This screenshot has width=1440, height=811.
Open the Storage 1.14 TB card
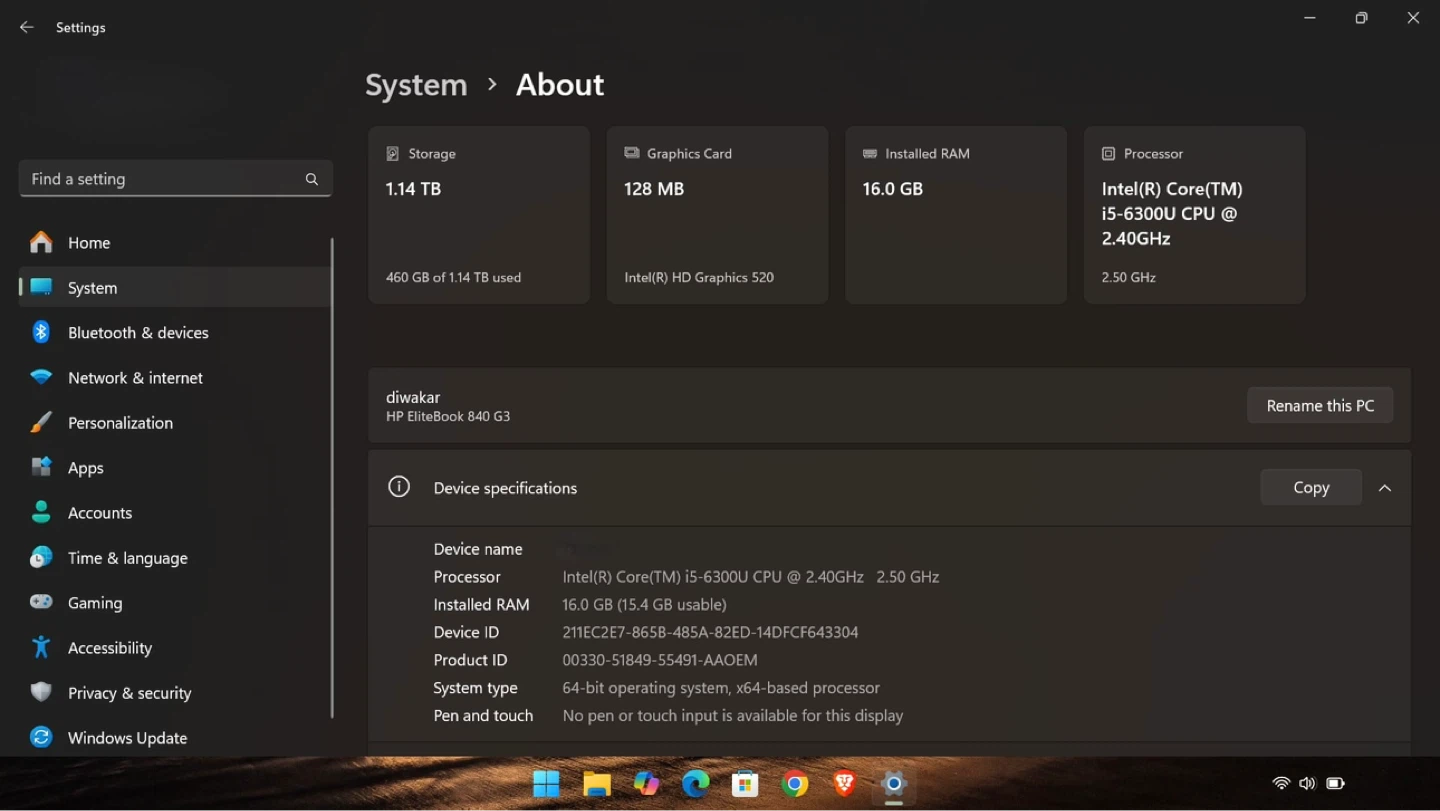click(479, 215)
